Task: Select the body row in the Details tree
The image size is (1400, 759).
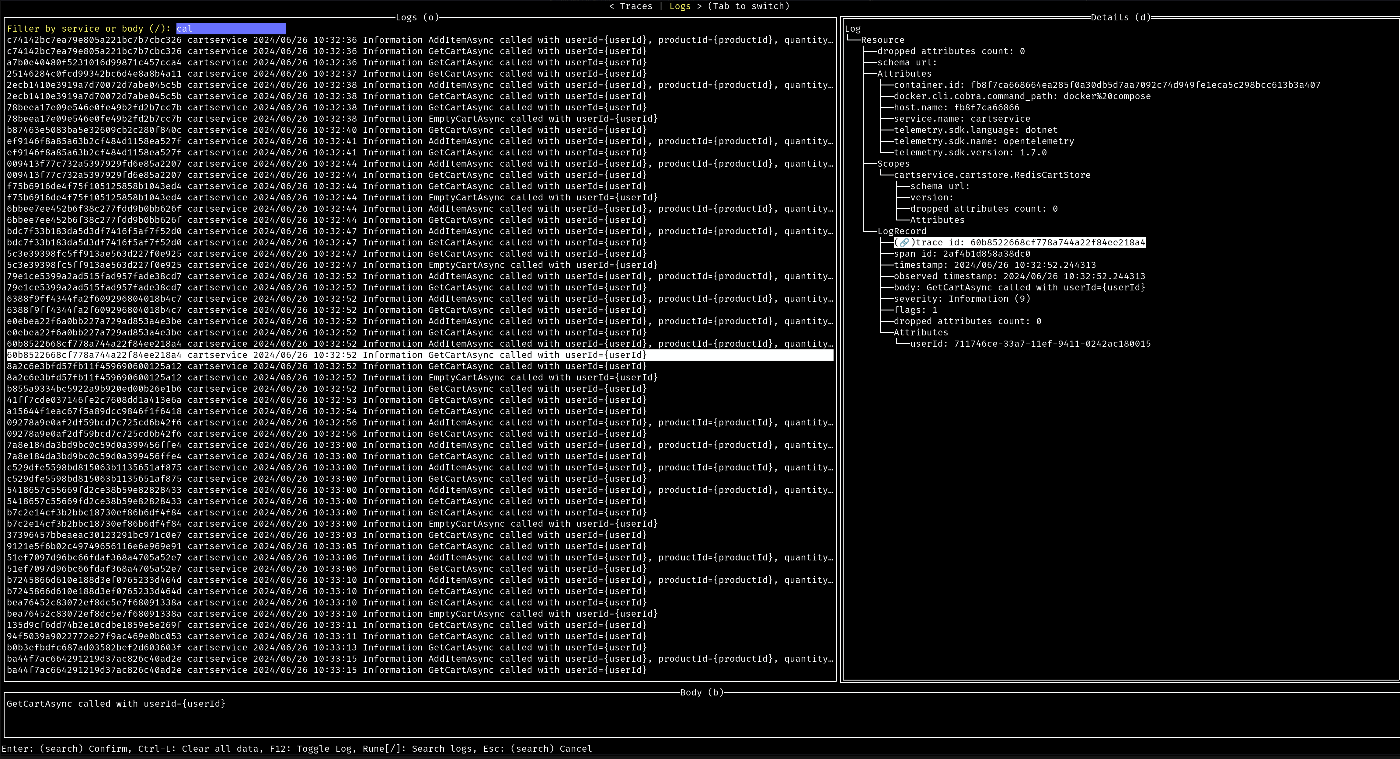Action: [1019, 287]
